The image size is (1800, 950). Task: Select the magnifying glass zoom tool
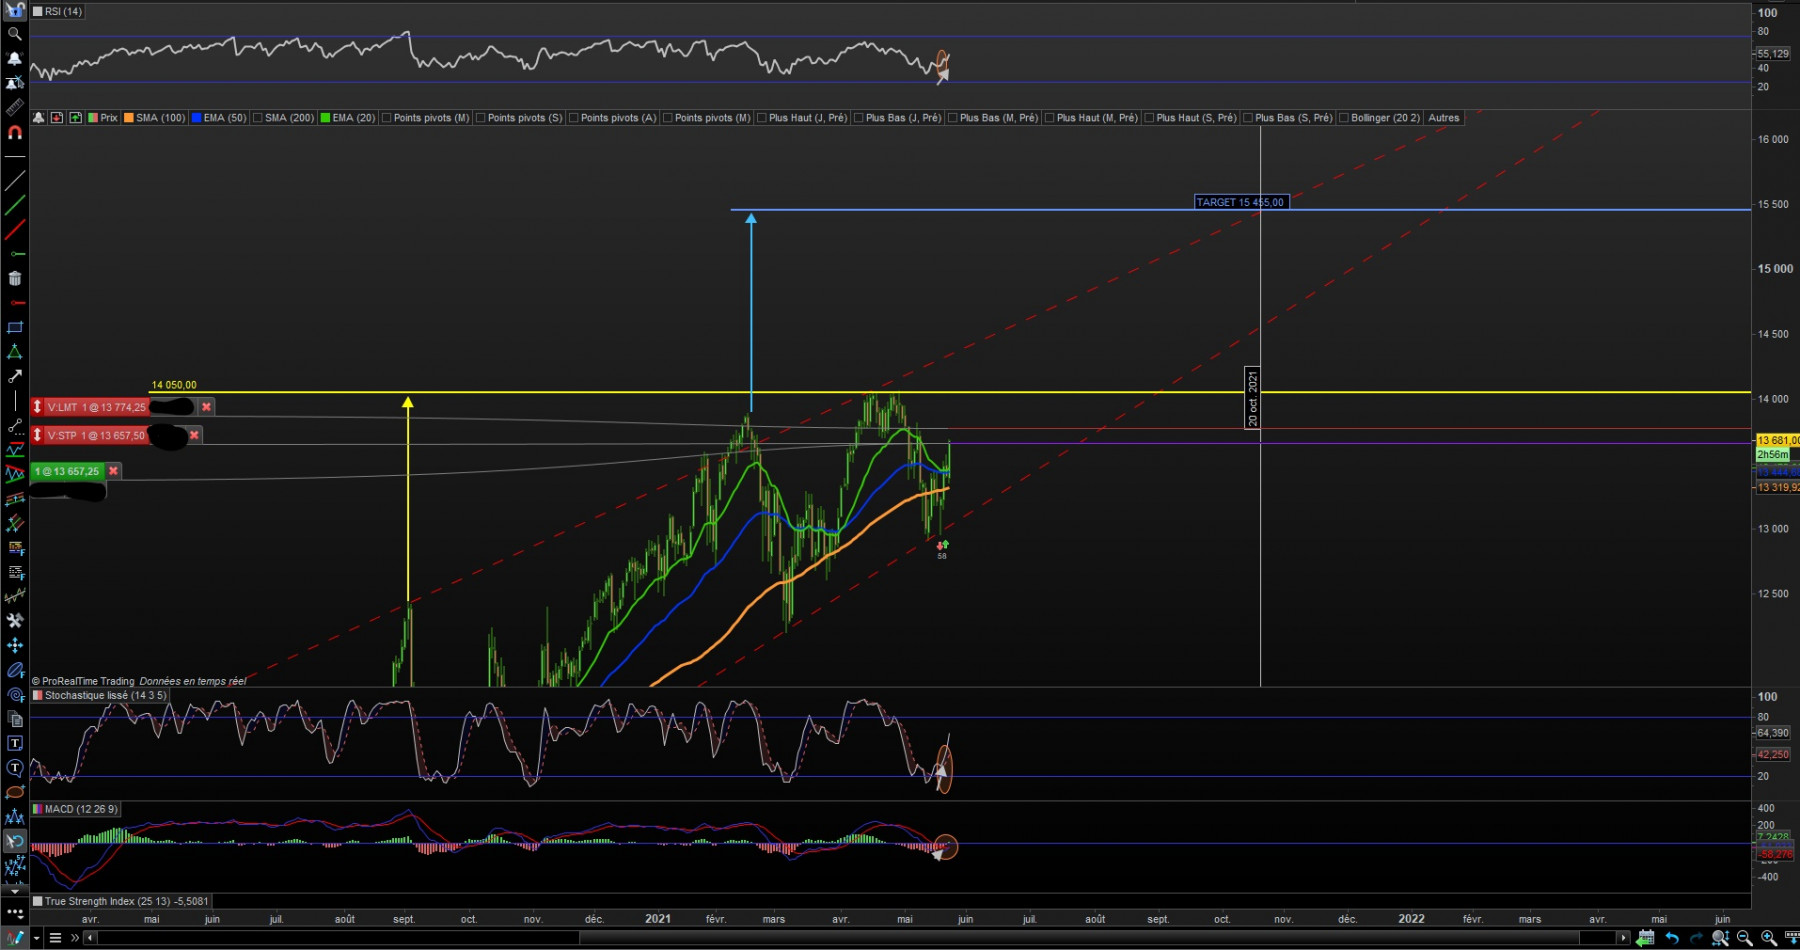(14, 34)
